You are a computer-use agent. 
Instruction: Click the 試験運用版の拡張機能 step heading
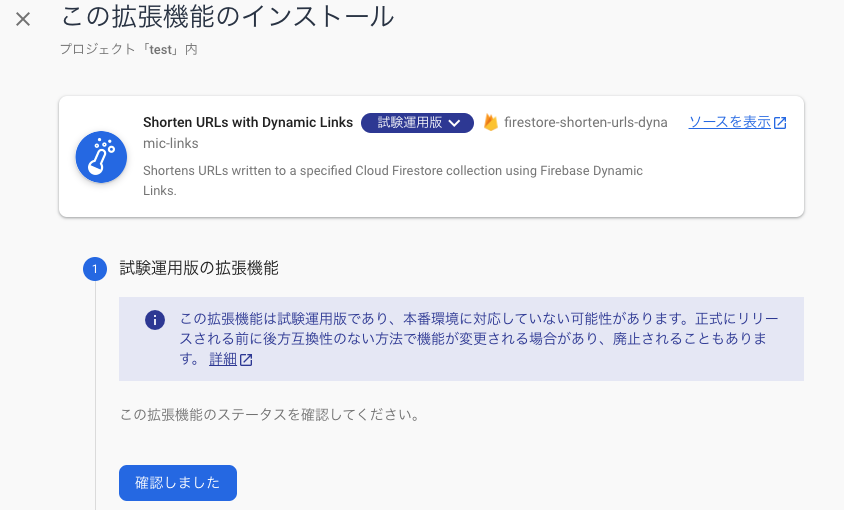pos(199,268)
